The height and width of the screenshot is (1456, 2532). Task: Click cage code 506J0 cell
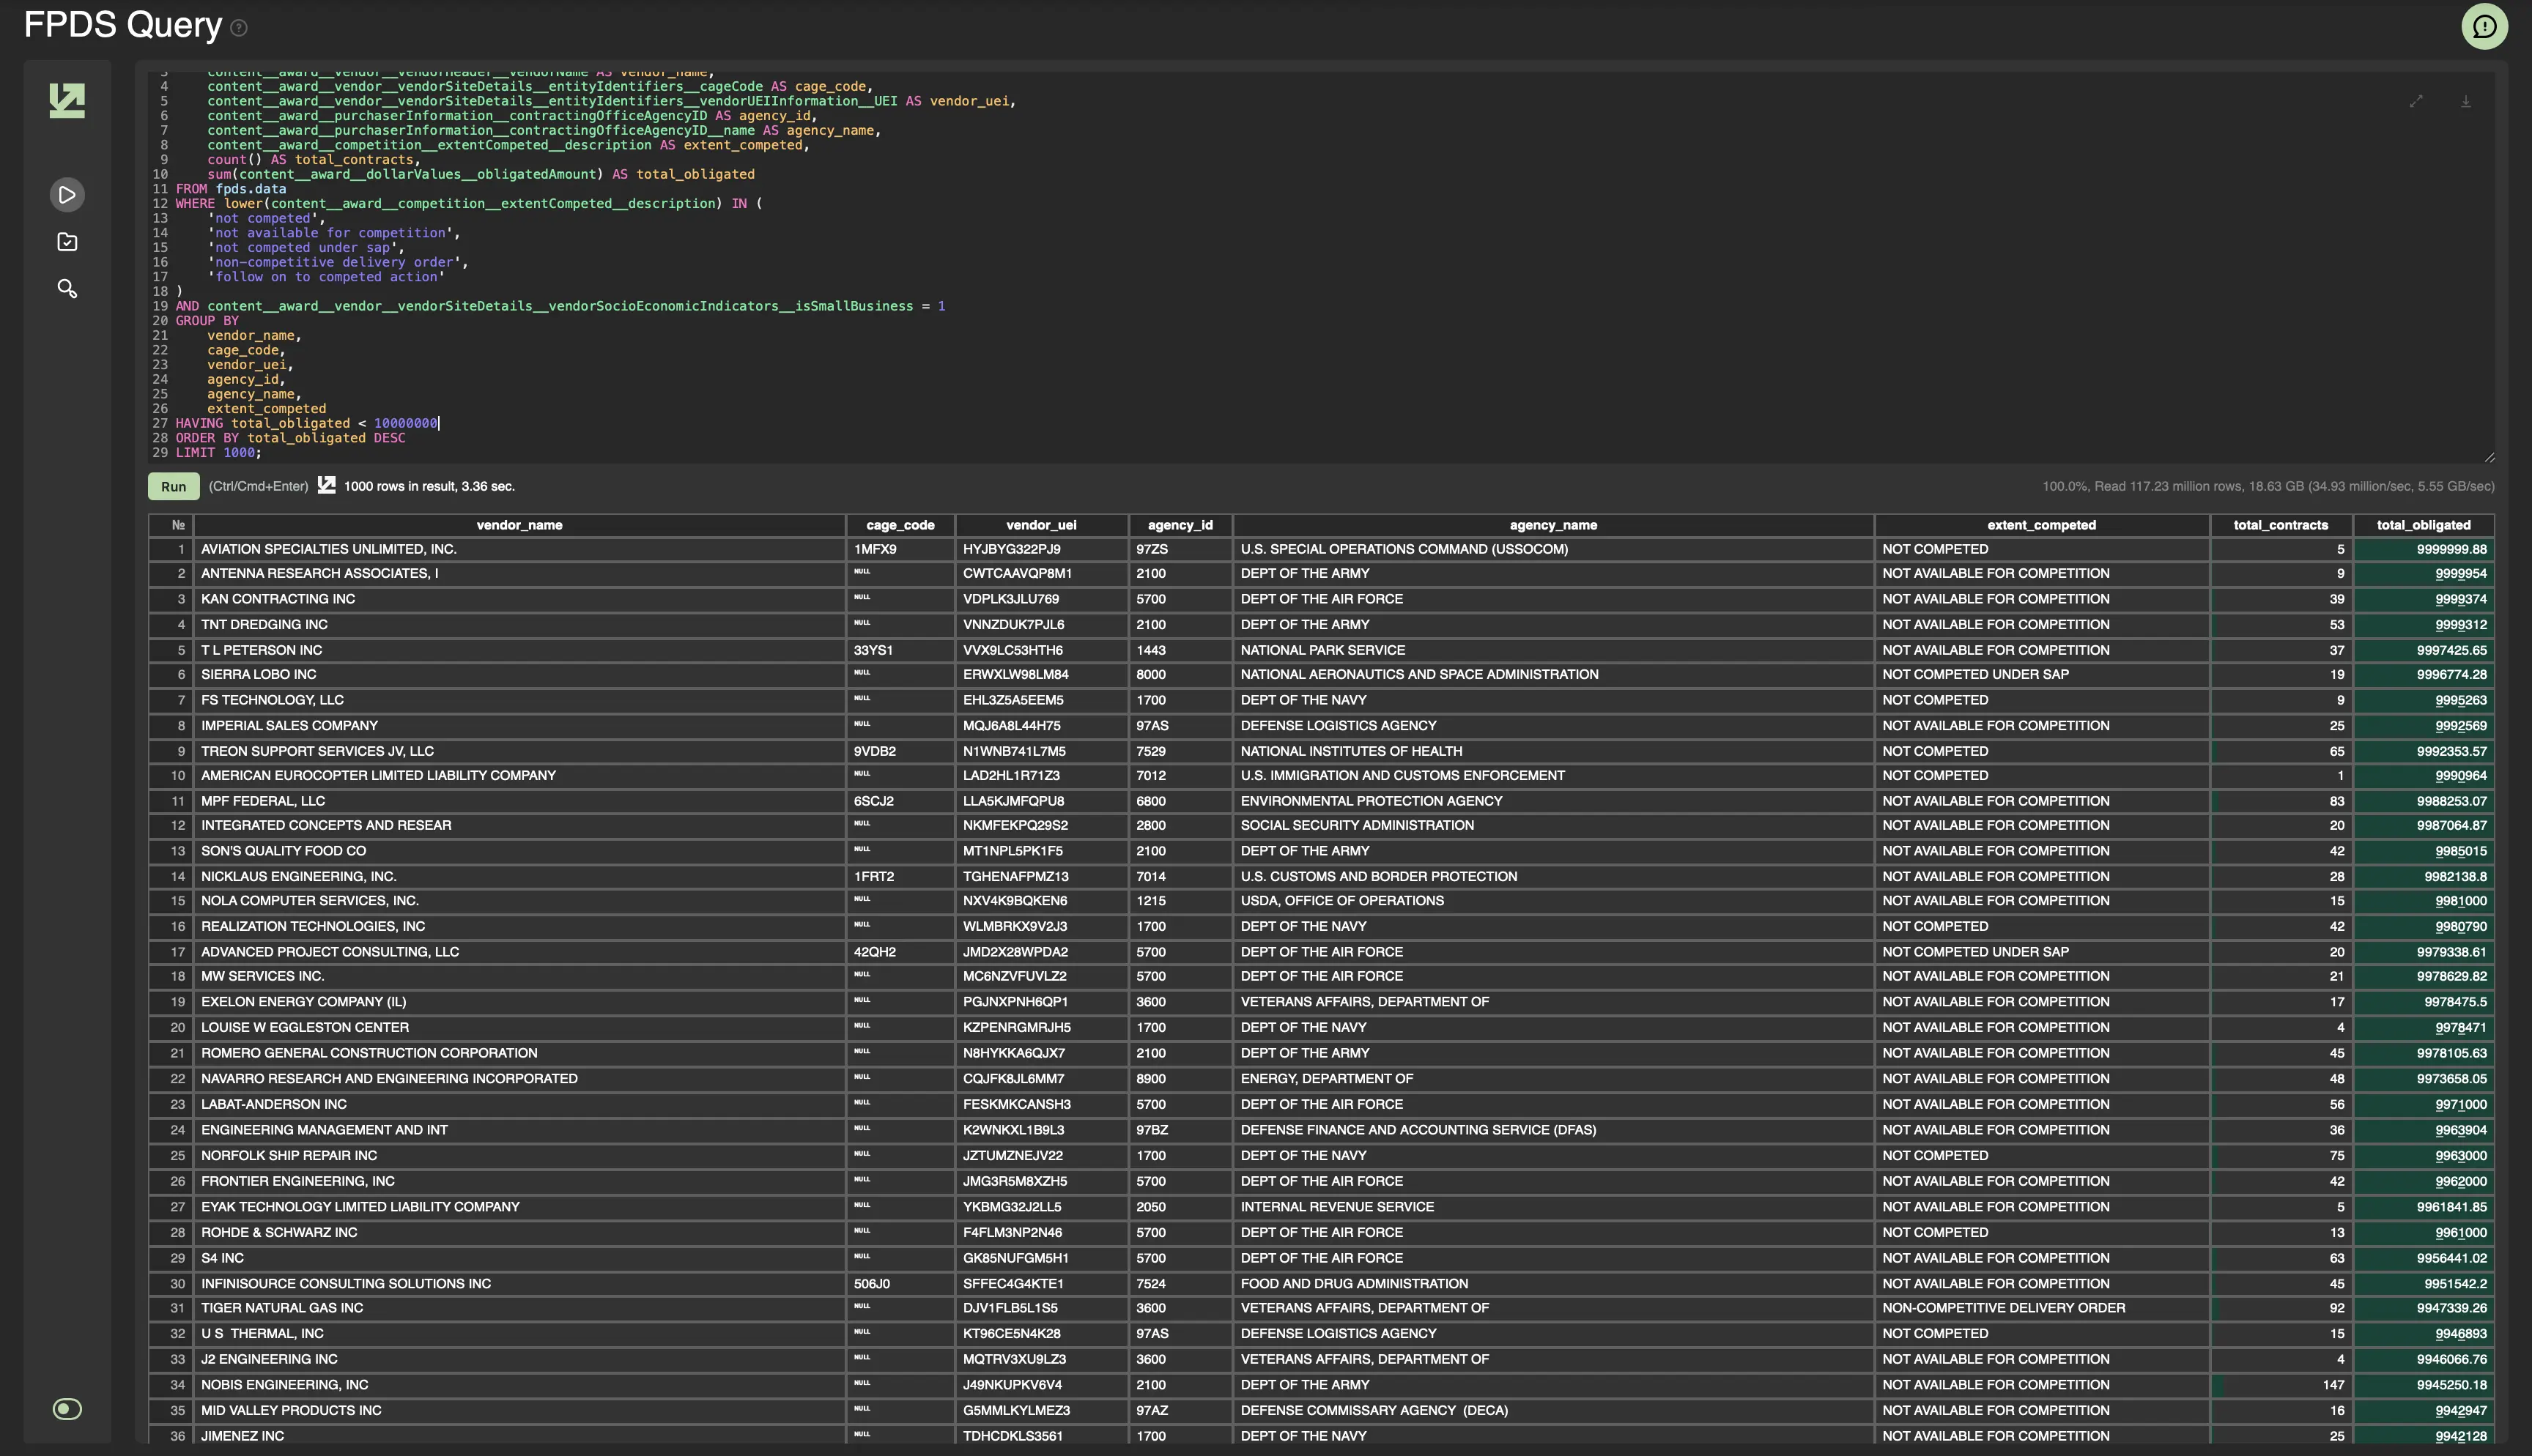click(x=900, y=1284)
